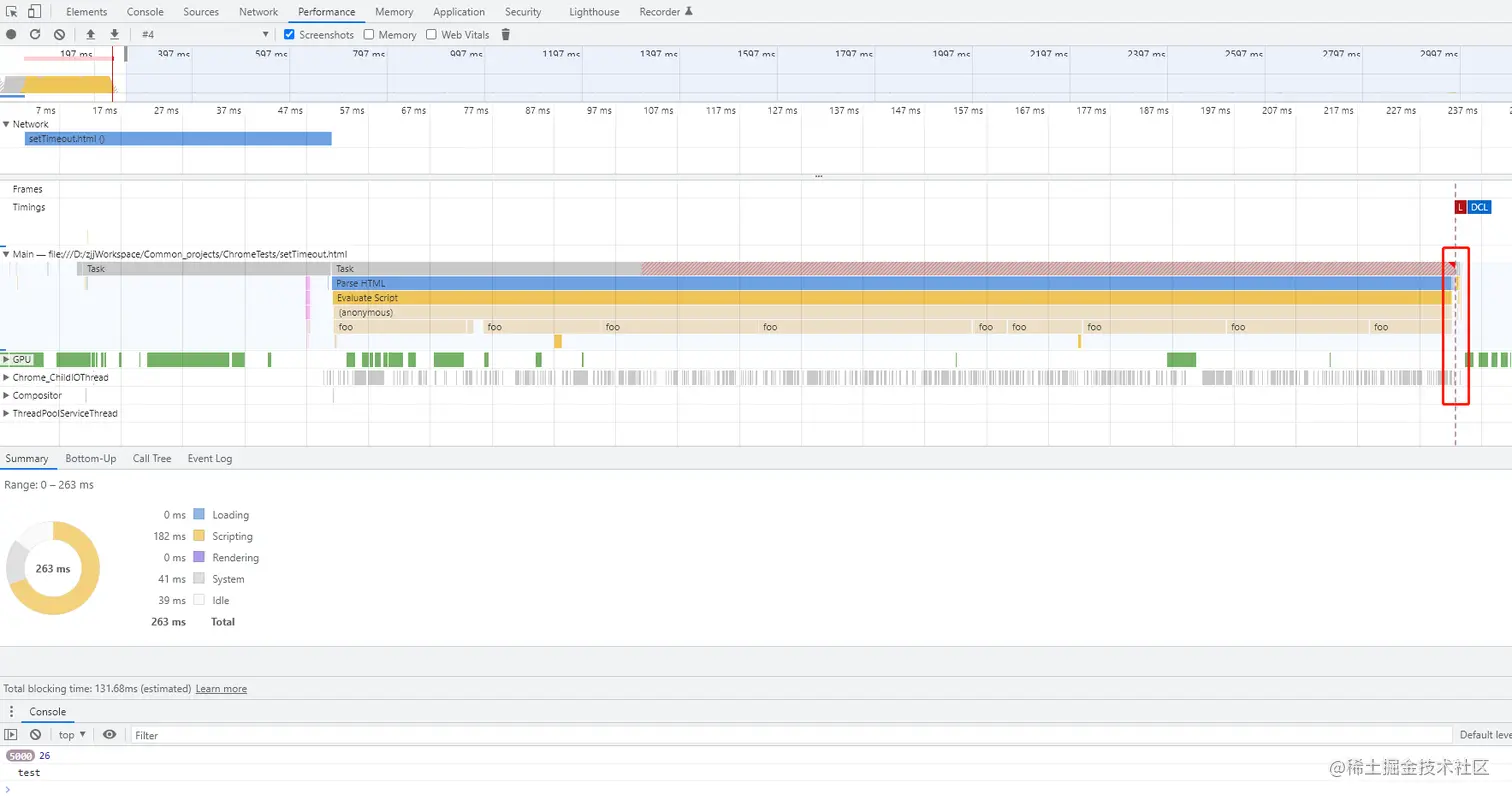Click the 5000 message count badge
1512x800 pixels.
coord(20,756)
